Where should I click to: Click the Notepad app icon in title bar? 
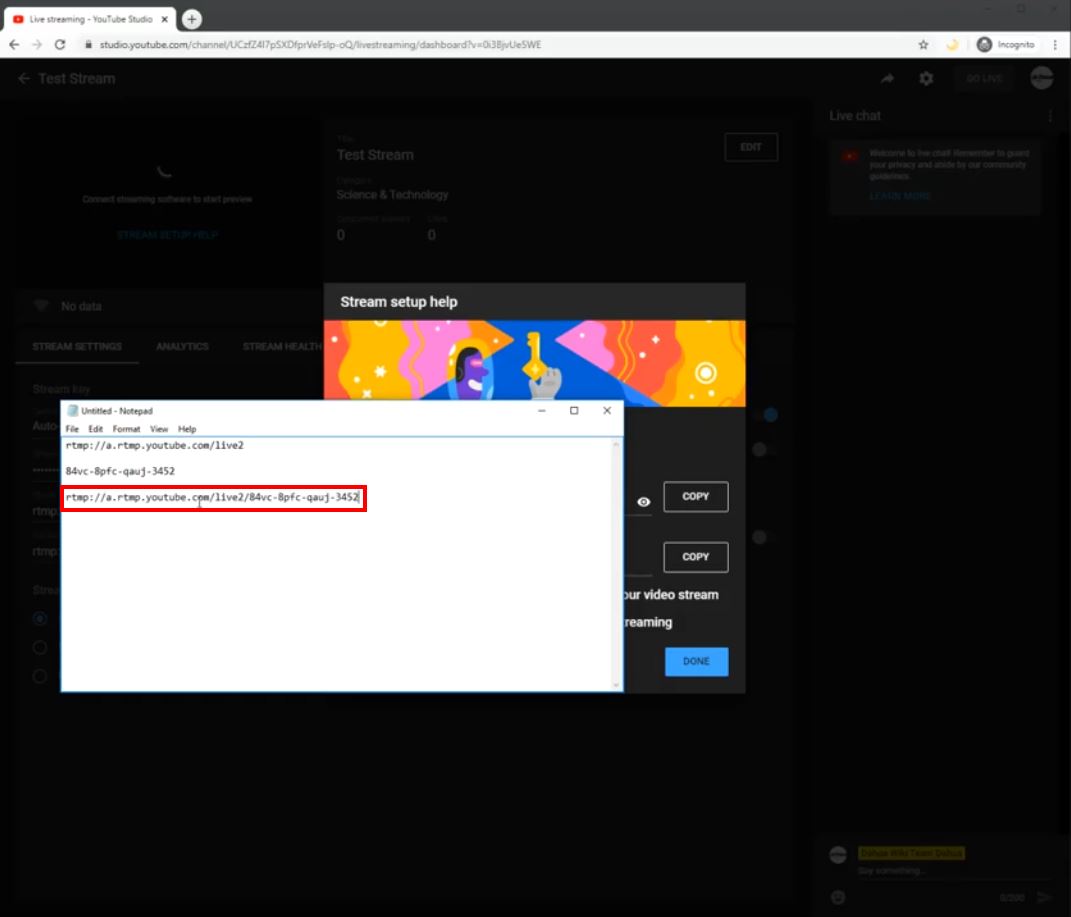click(72, 410)
